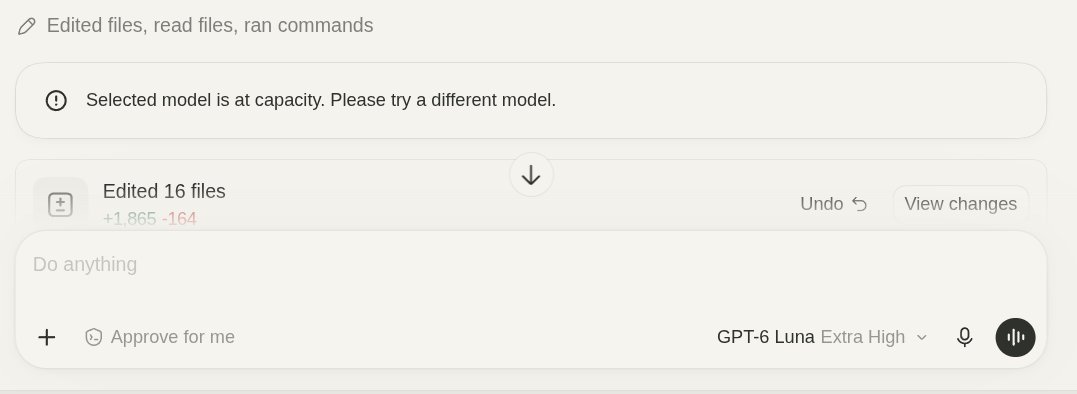Viewport: 1077px width, 394px height.
Task: Toggle the 'Approve for me' option
Action: coord(159,337)
